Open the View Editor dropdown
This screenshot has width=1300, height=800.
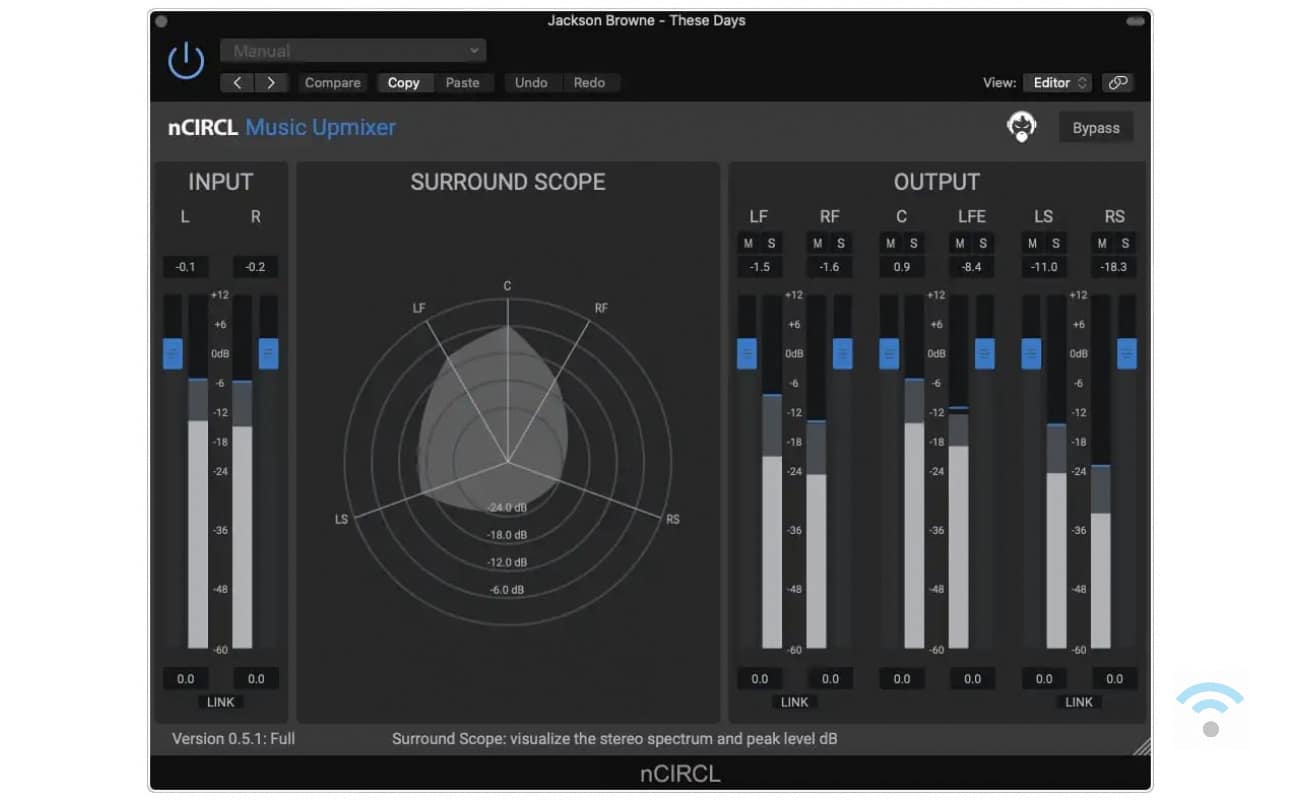(1060, 83)
